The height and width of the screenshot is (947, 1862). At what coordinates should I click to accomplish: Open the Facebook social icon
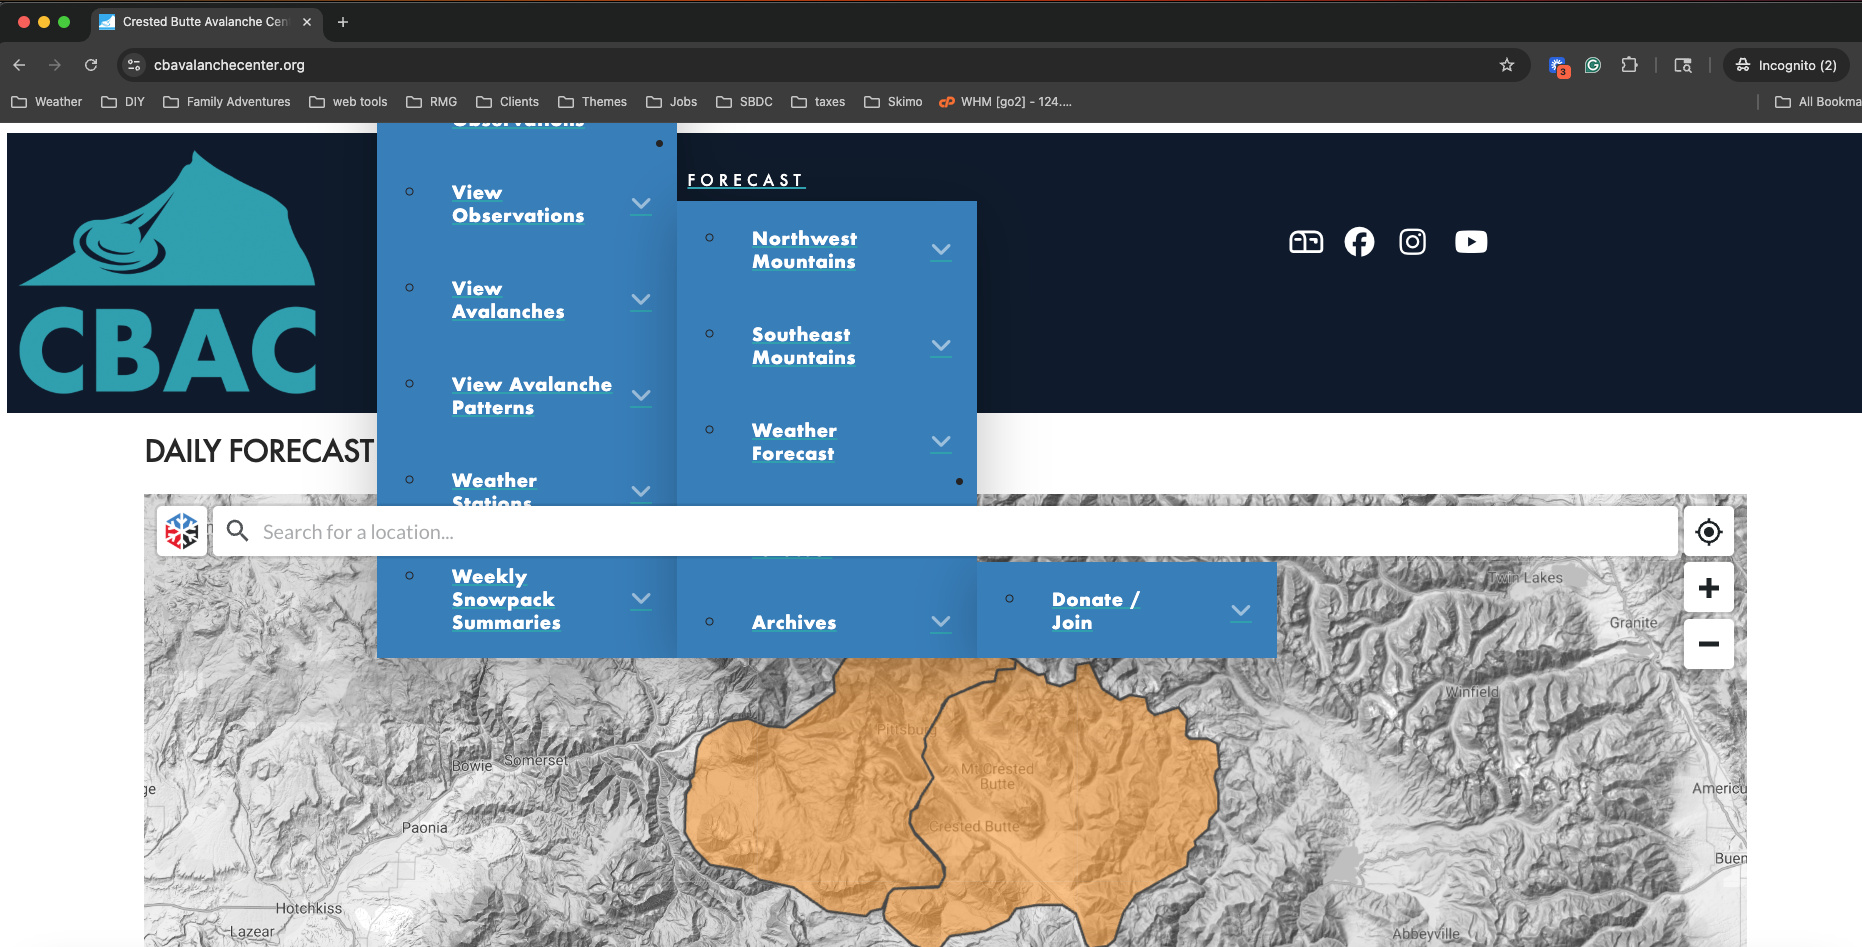1359,242
